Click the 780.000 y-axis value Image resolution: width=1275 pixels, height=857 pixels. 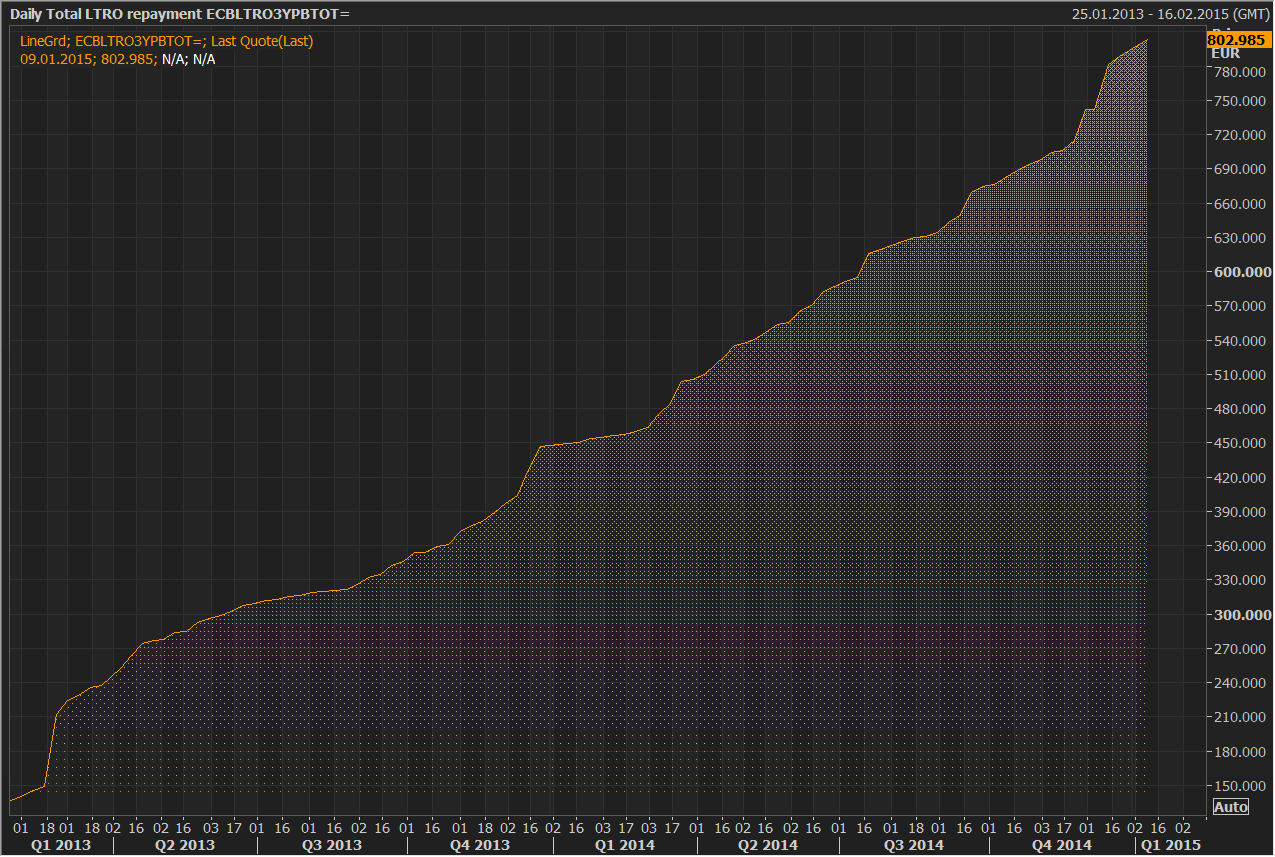click(1239, 72)
